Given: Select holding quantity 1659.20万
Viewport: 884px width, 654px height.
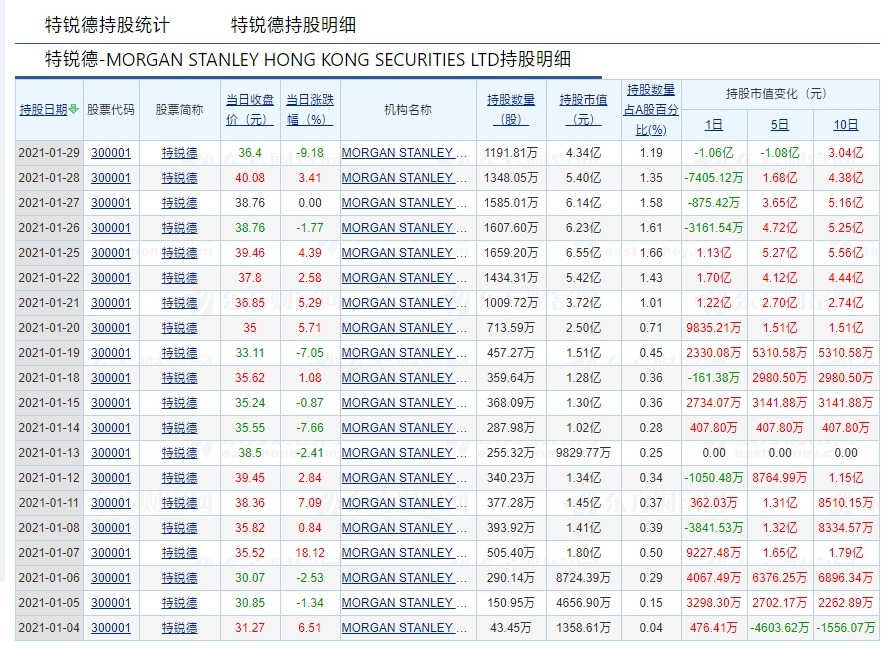Looking at the screenshot, I should 511,253.
